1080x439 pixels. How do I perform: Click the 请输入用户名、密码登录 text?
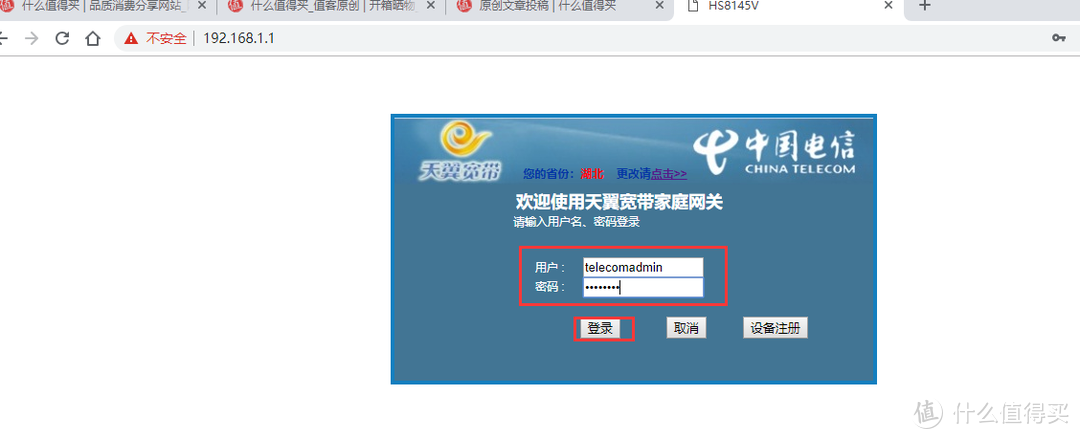point(577,222)
